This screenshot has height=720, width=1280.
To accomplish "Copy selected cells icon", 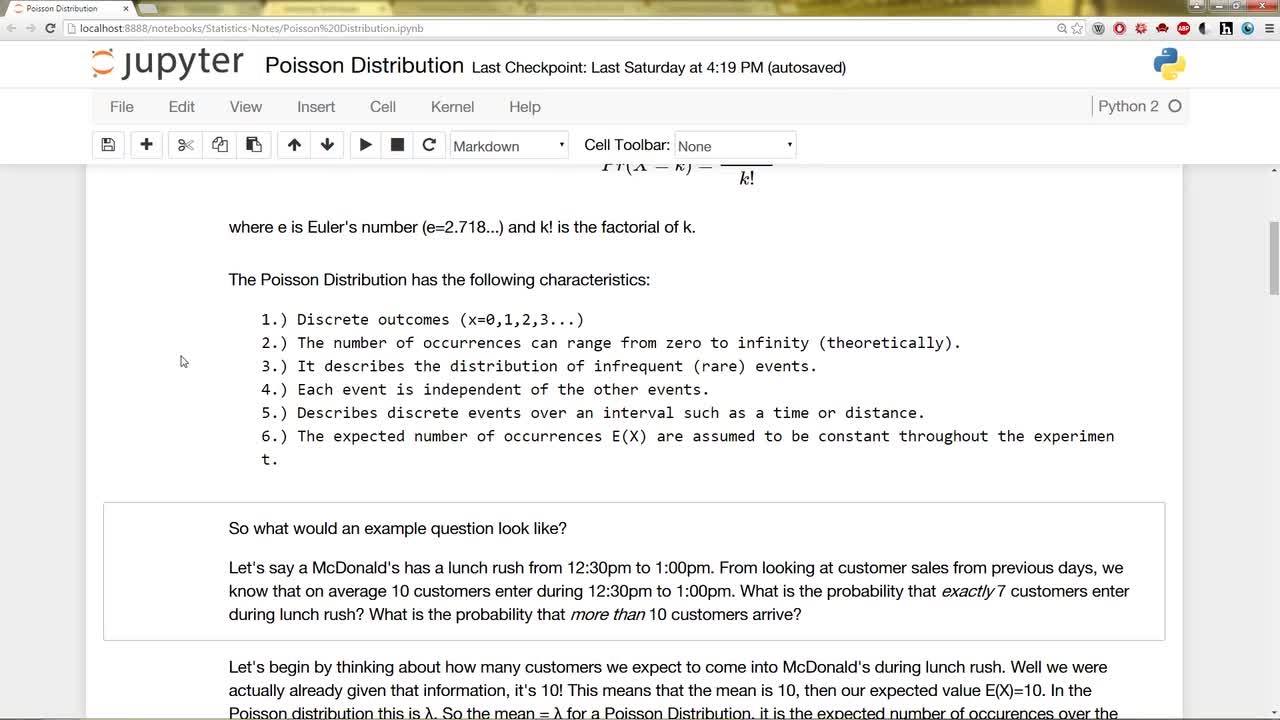I will pyautogui.click(x=220, y=145).
